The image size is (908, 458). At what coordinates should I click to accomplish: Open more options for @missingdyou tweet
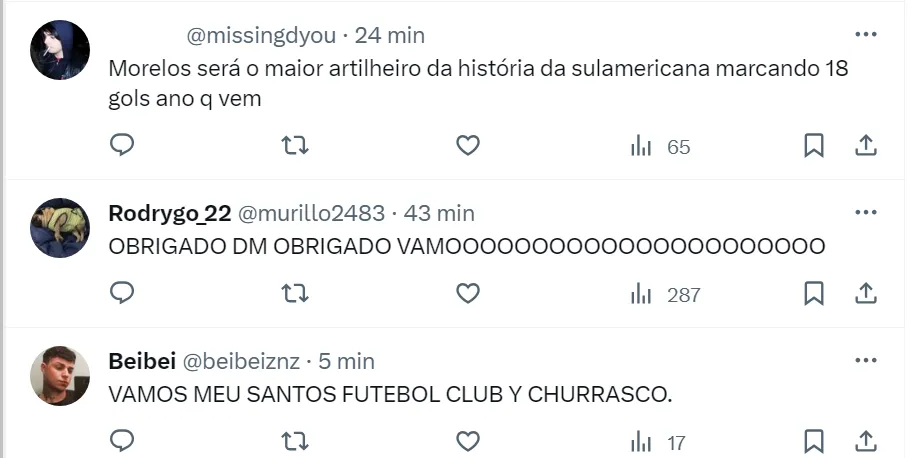point(866,34)
